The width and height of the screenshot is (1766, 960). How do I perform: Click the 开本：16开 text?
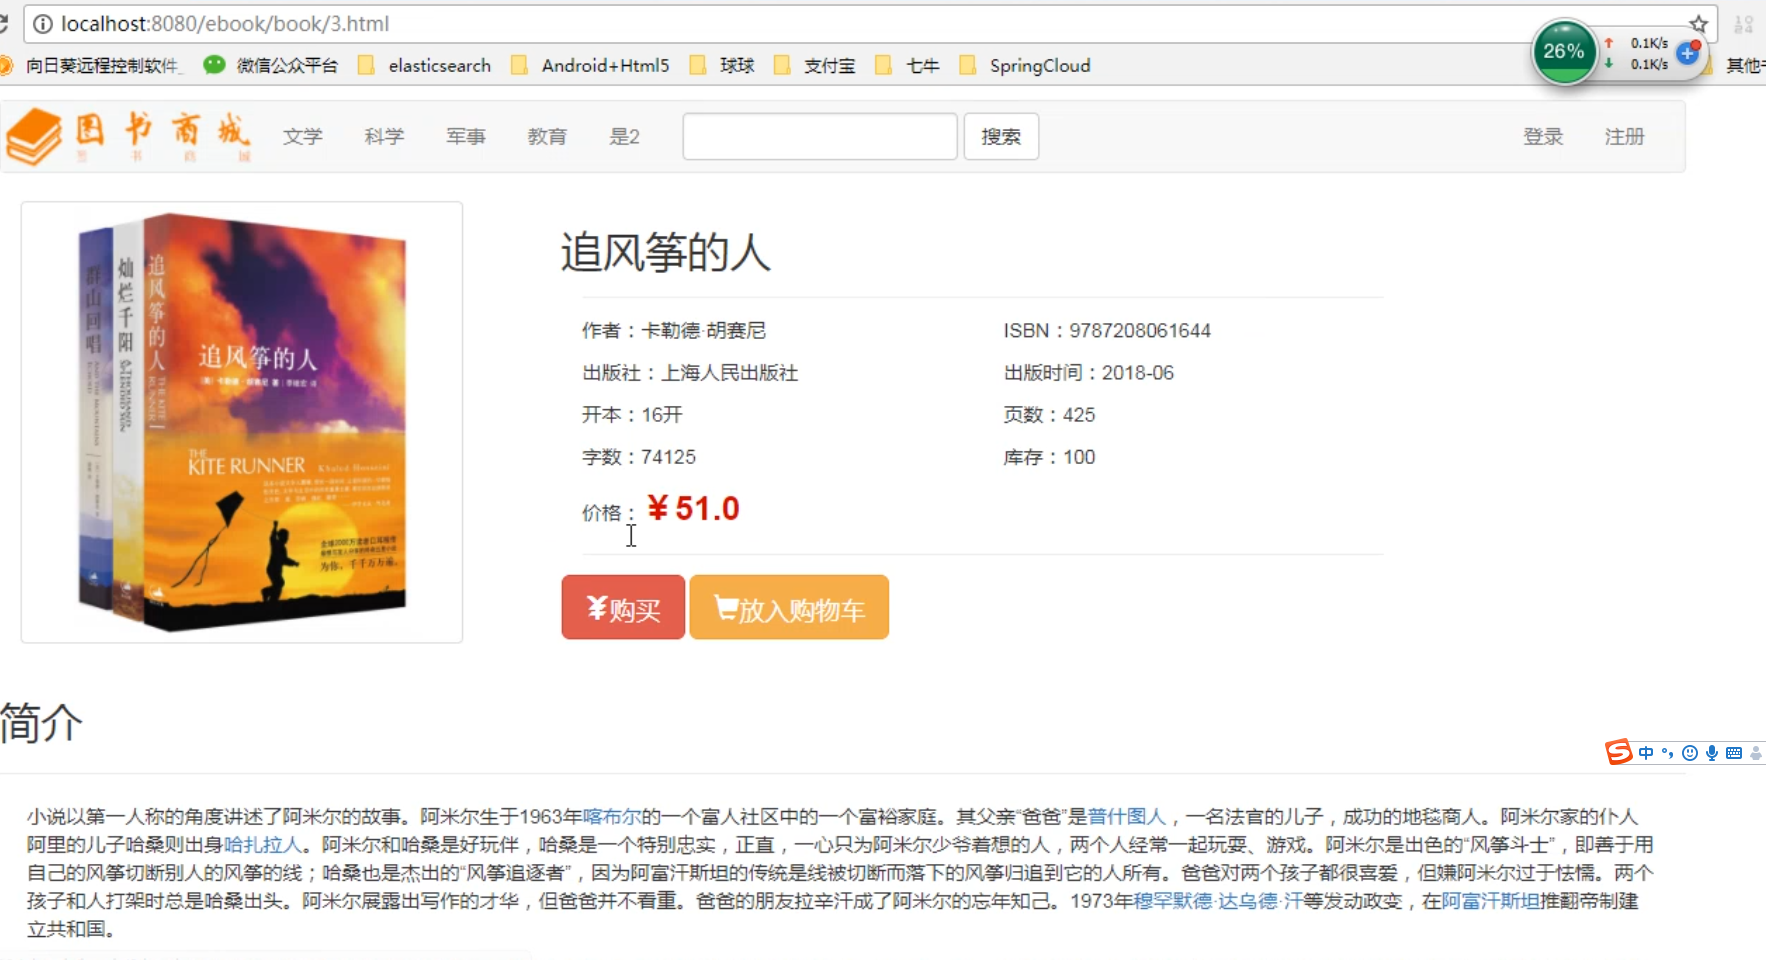coord(632,415)
